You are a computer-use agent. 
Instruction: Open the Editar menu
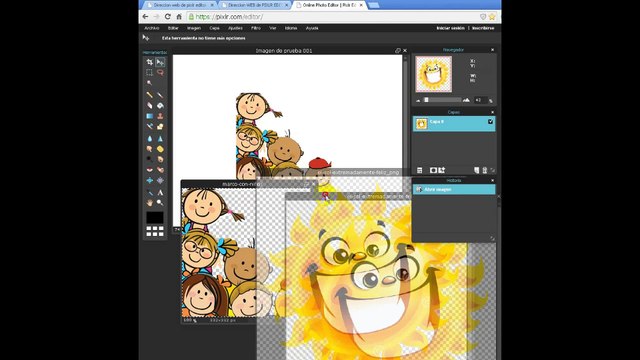pos(173,28)
